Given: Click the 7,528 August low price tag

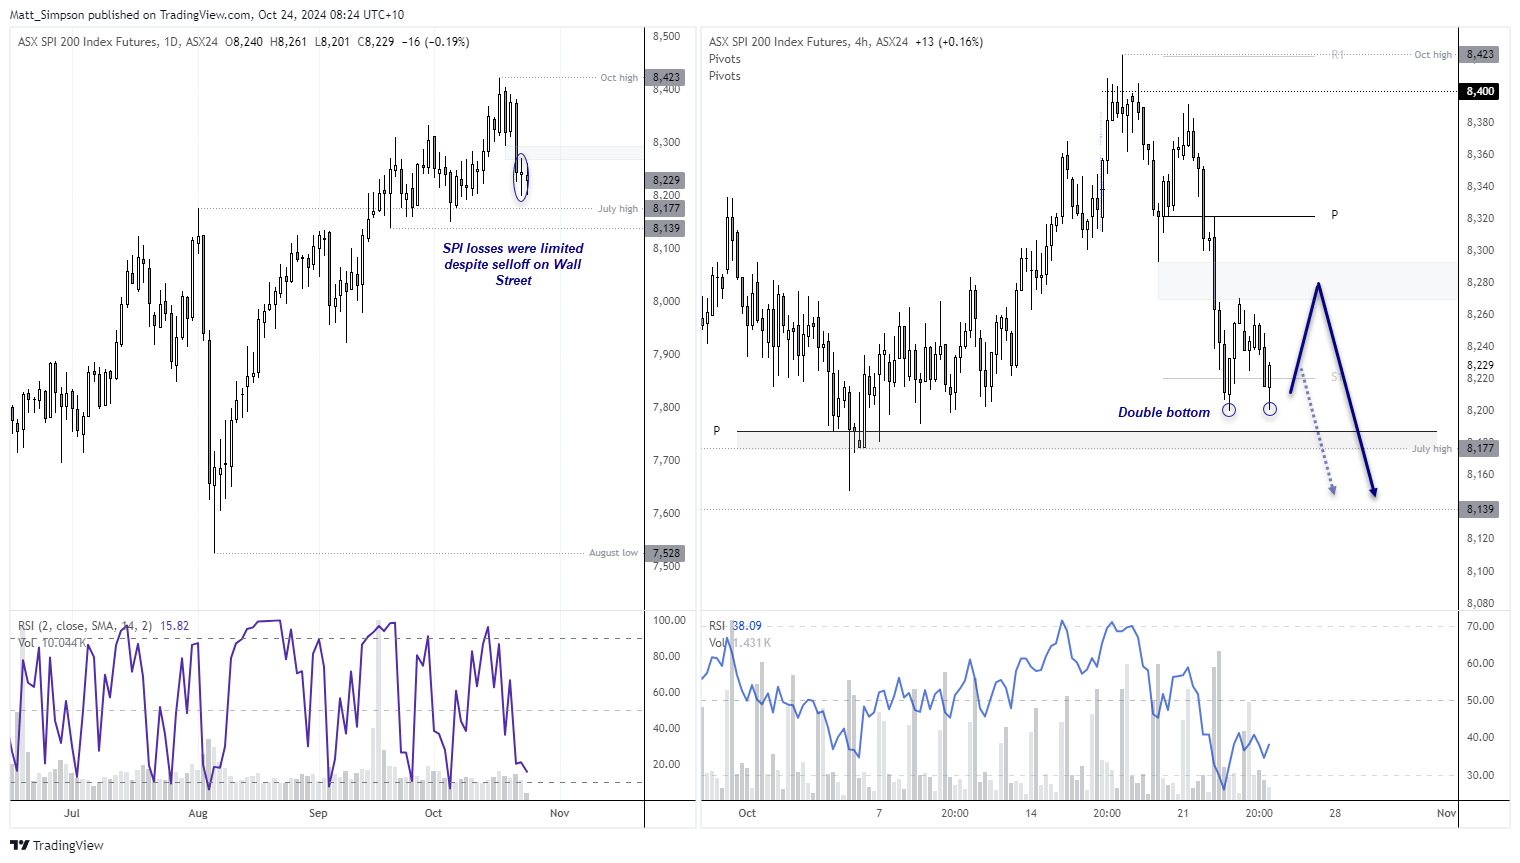Looking at the screenshot, I should pyautogui.click(x=666, y=553).
